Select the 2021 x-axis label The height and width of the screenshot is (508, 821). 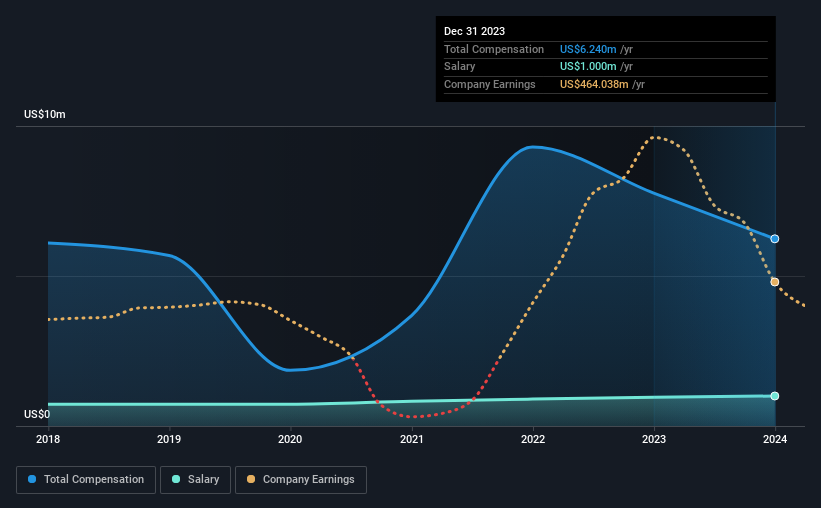pos(412,439)
